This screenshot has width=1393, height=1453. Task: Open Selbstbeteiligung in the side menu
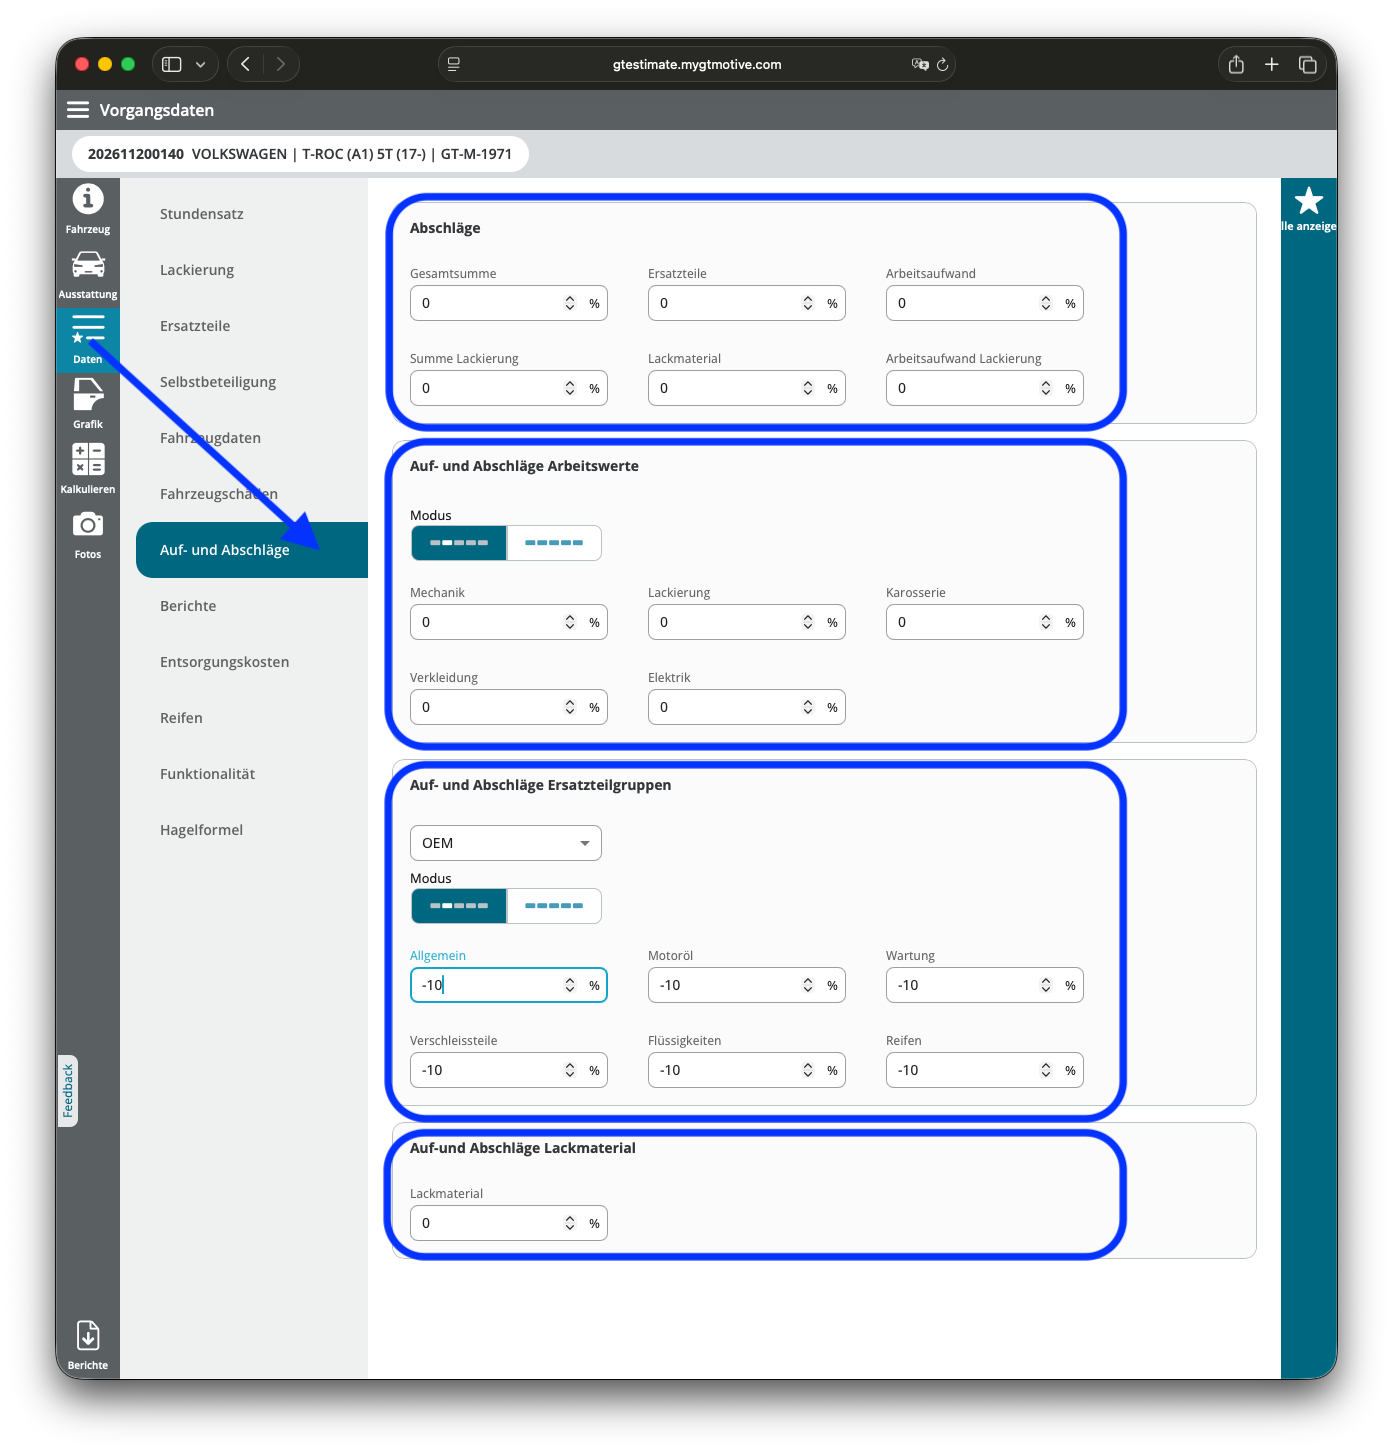coord(252,382)
